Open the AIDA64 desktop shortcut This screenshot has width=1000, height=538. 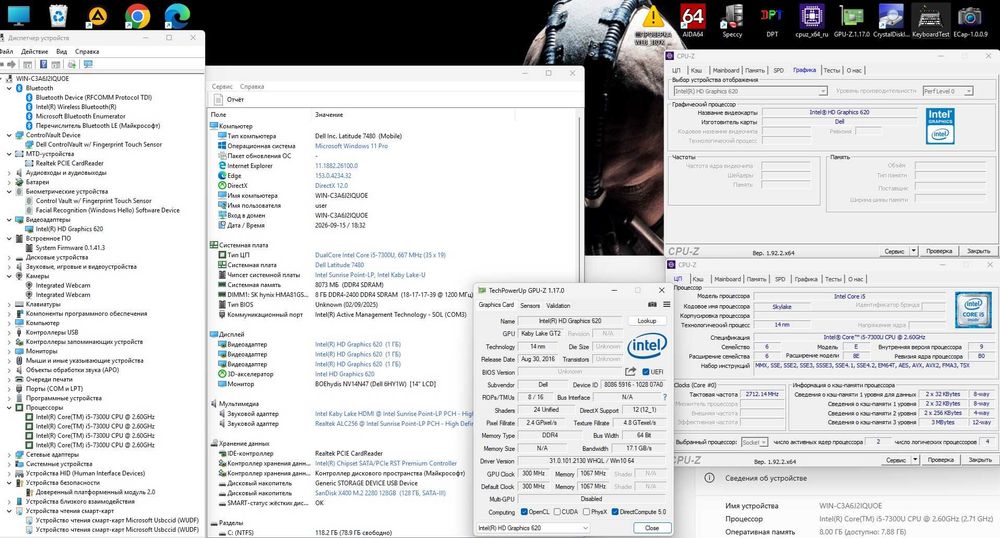[693, 20]
